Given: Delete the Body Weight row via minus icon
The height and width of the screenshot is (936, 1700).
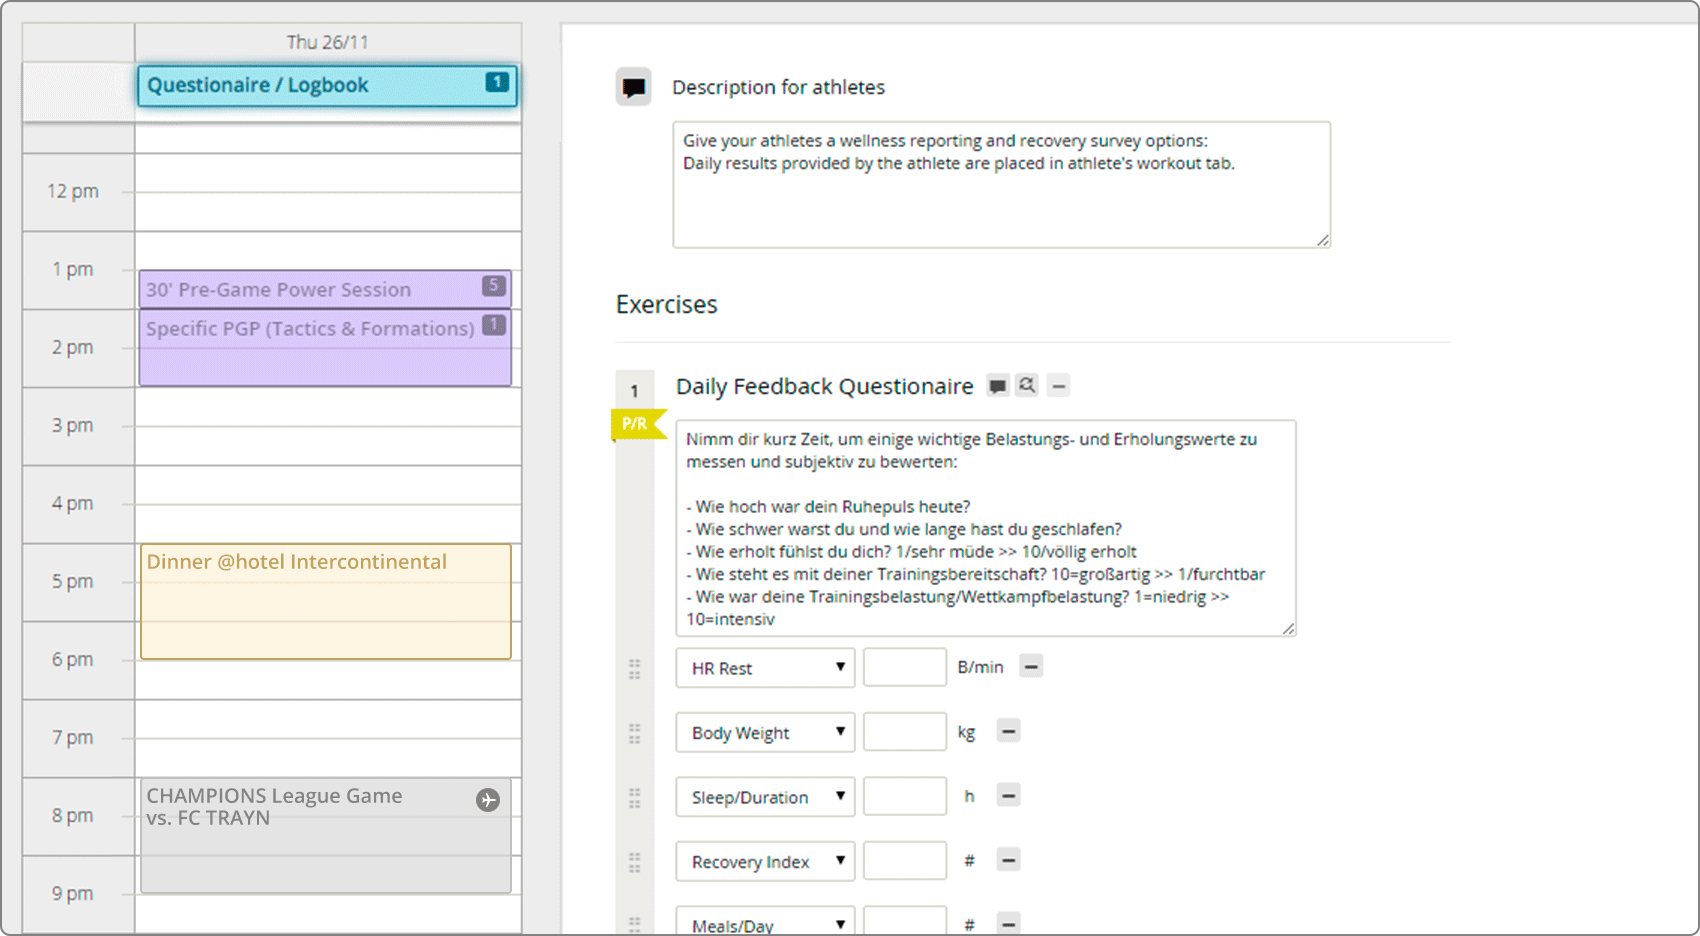Looking at the screenshot, I should click(1008, 731).
